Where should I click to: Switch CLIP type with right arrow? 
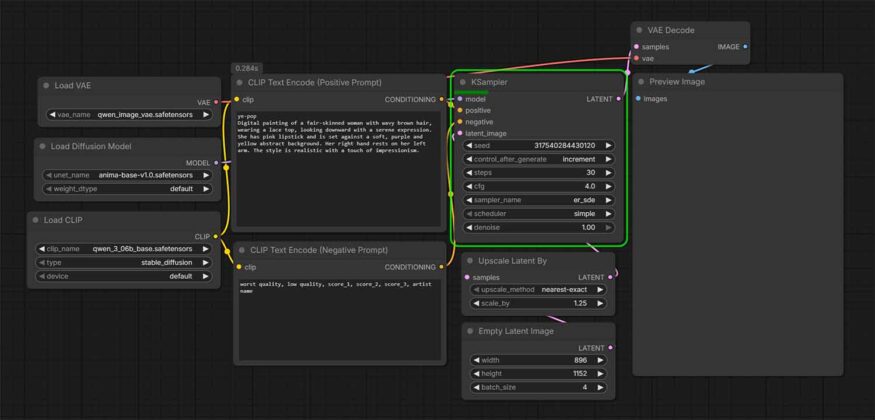point(206,263)
